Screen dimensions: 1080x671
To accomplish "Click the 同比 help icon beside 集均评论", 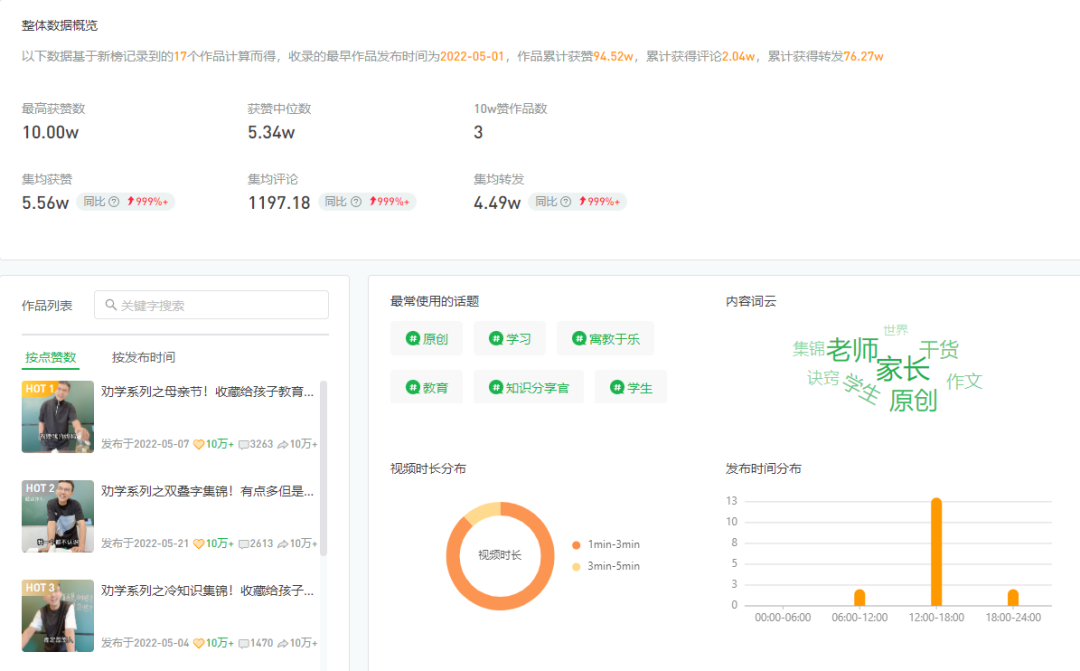I will (x=357, y=201).
